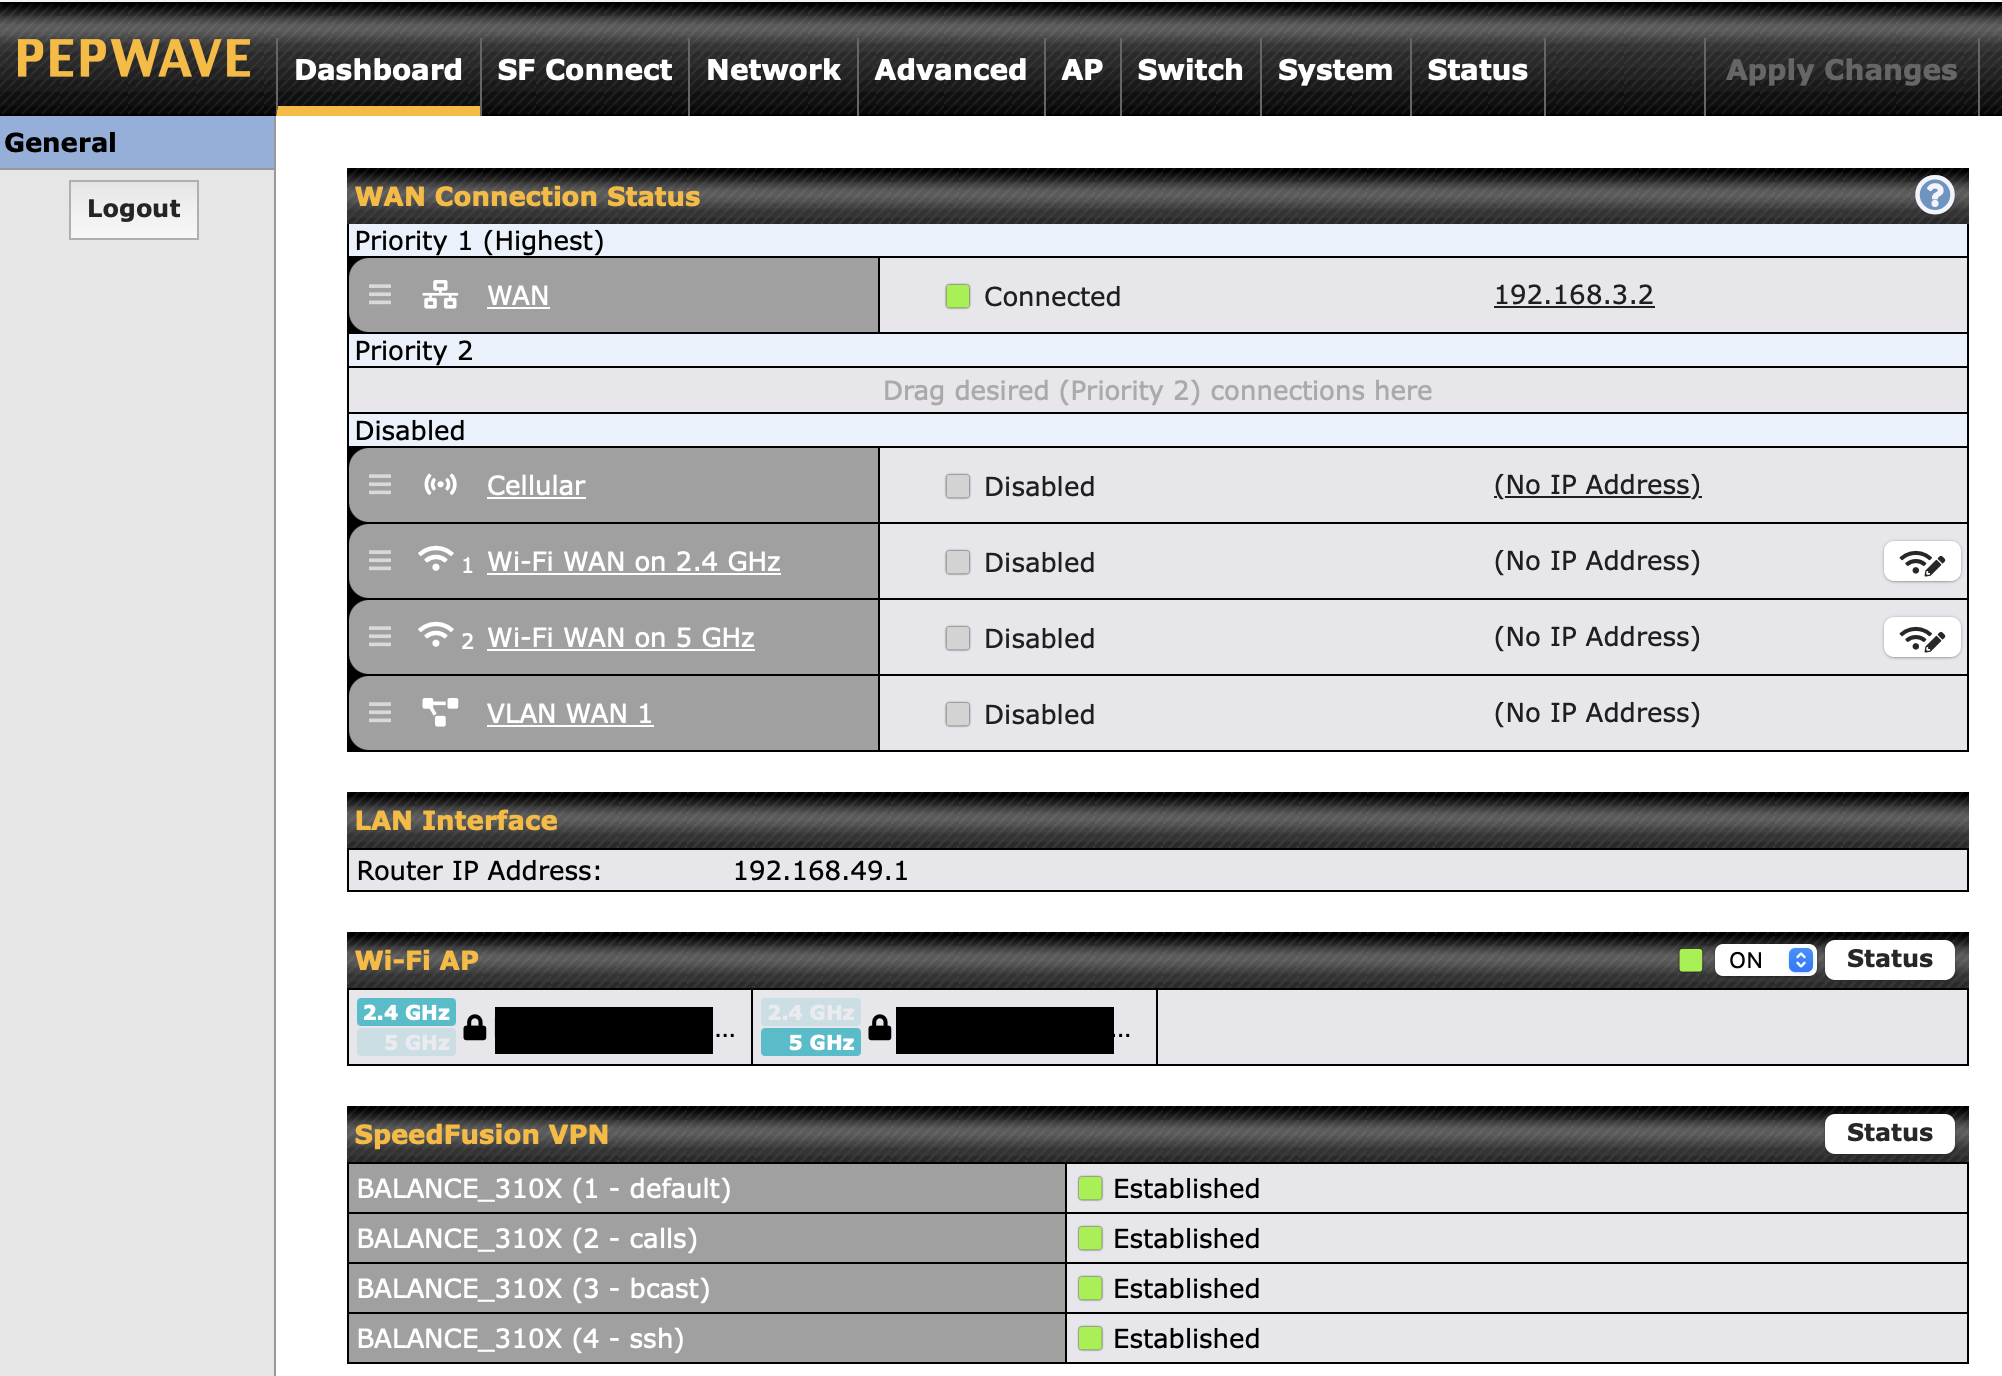Image resolution: width=2002 pixels, height=1376 pixels.
Task: Click the drag handle on WAN row
Action: pos(380,295)
